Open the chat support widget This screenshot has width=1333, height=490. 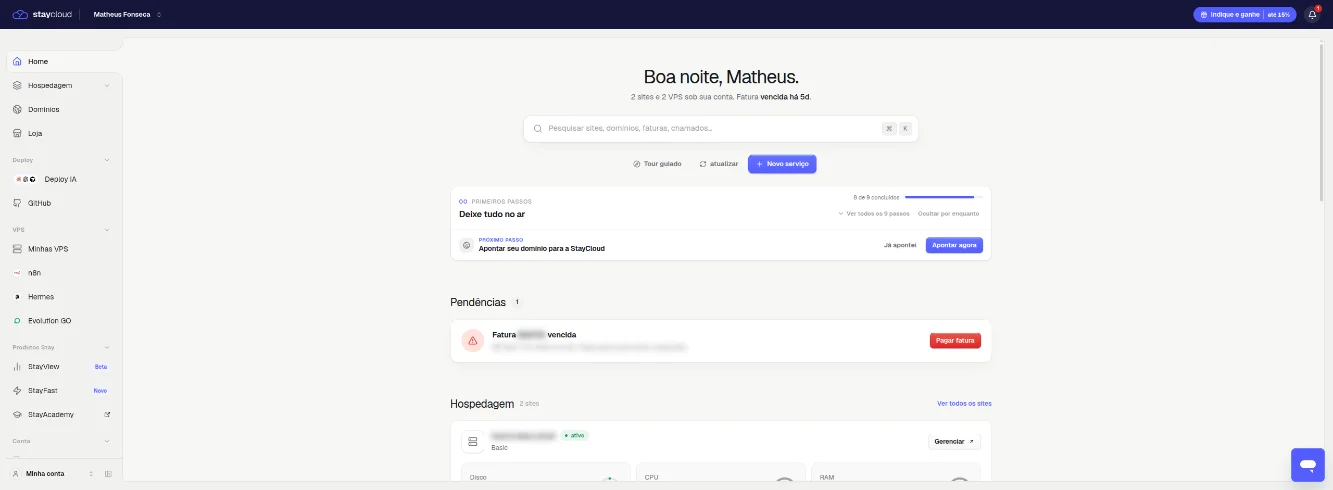point(1307,465)
